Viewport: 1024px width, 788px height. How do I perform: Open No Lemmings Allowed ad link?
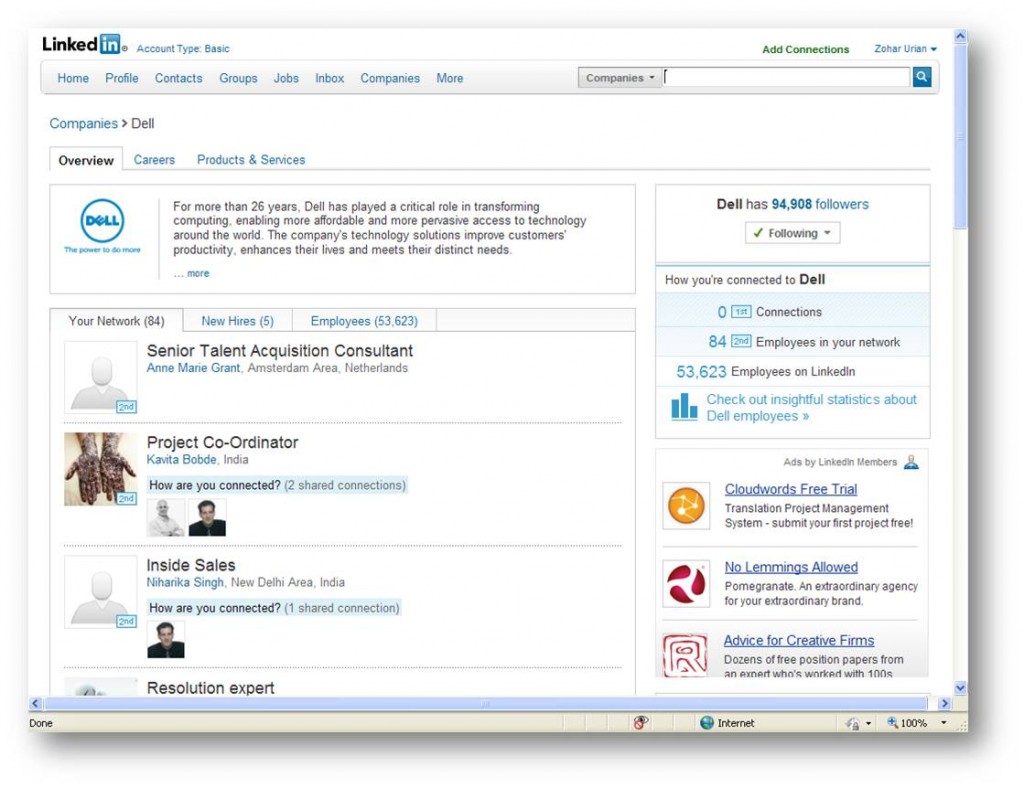coord(791,567)
